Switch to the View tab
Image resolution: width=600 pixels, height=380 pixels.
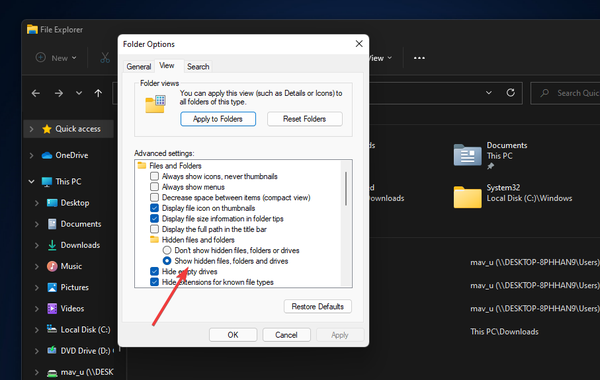tap(167, 66)
